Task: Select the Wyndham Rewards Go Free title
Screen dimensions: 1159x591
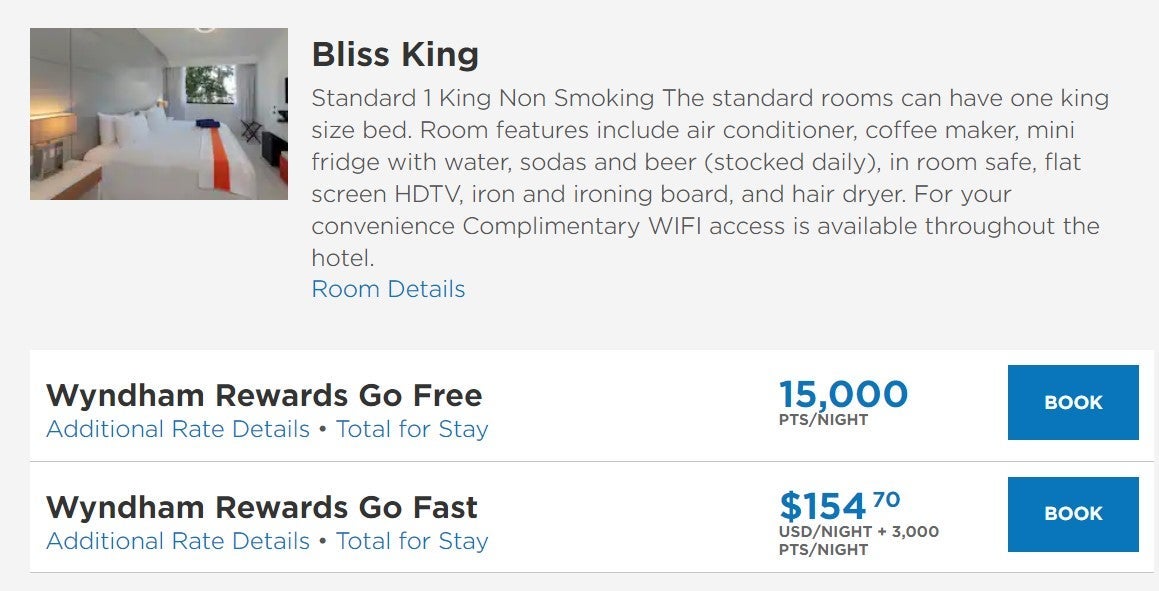Action: [x=264, y=395]
